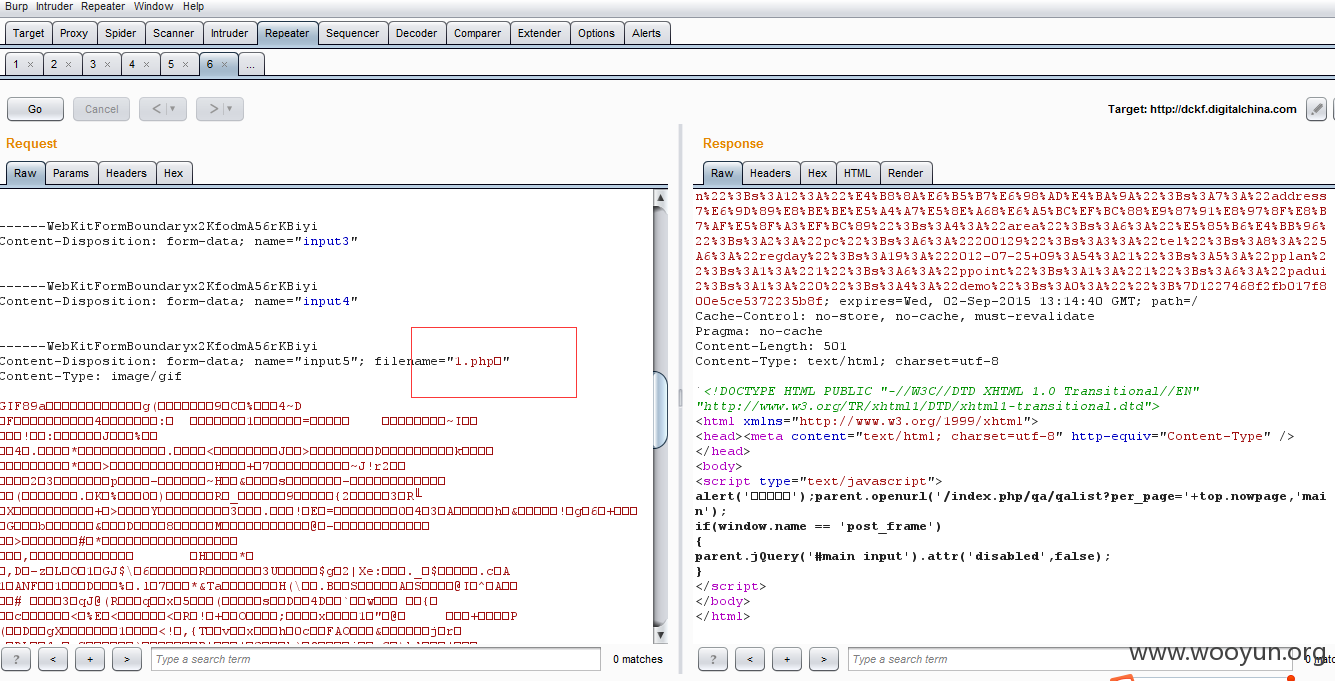Image resolution: width=1335 pixels, height=681 pixels.
Task: Open Request Raw view tab
Action: [25, 173]
